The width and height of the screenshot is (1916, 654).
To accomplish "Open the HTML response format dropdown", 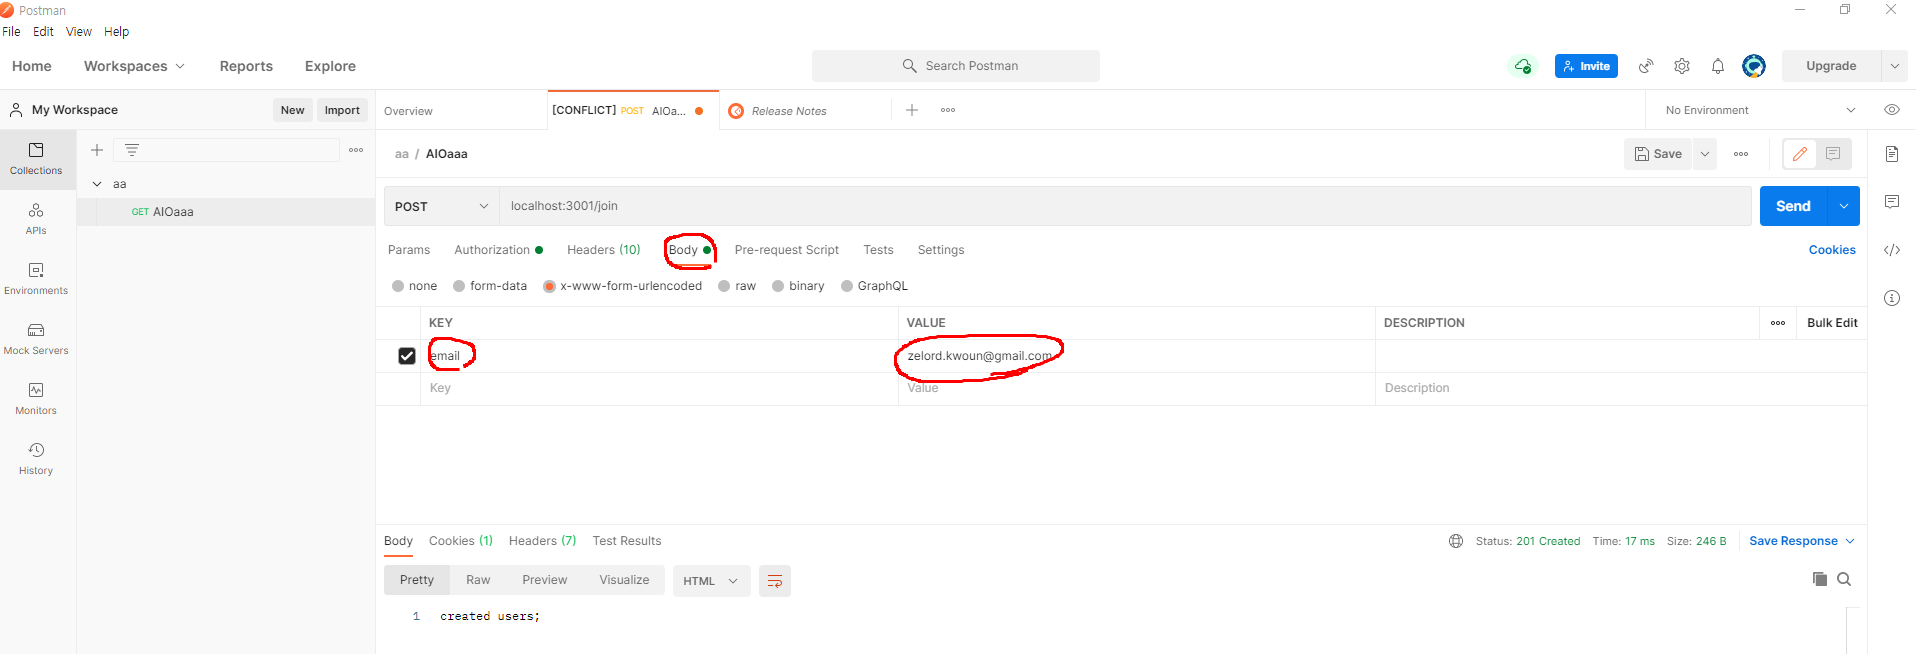I will [x=711, y=581].
